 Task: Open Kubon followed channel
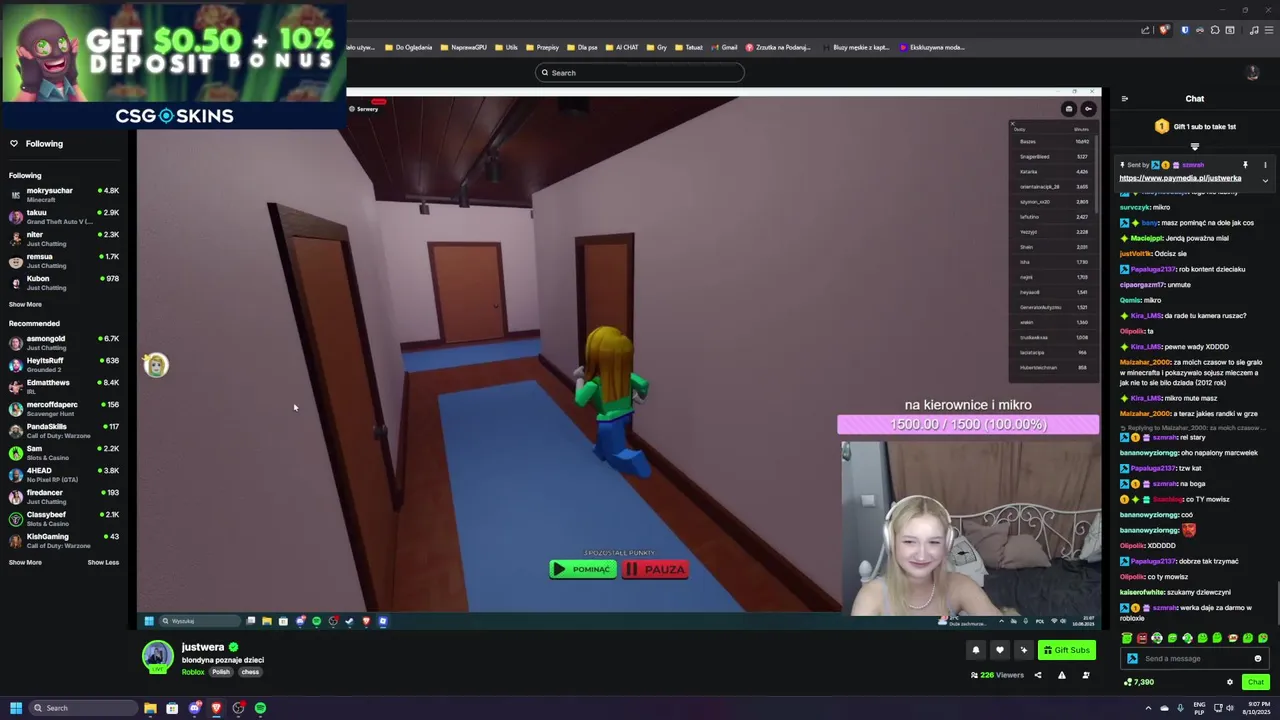[64, 283]
